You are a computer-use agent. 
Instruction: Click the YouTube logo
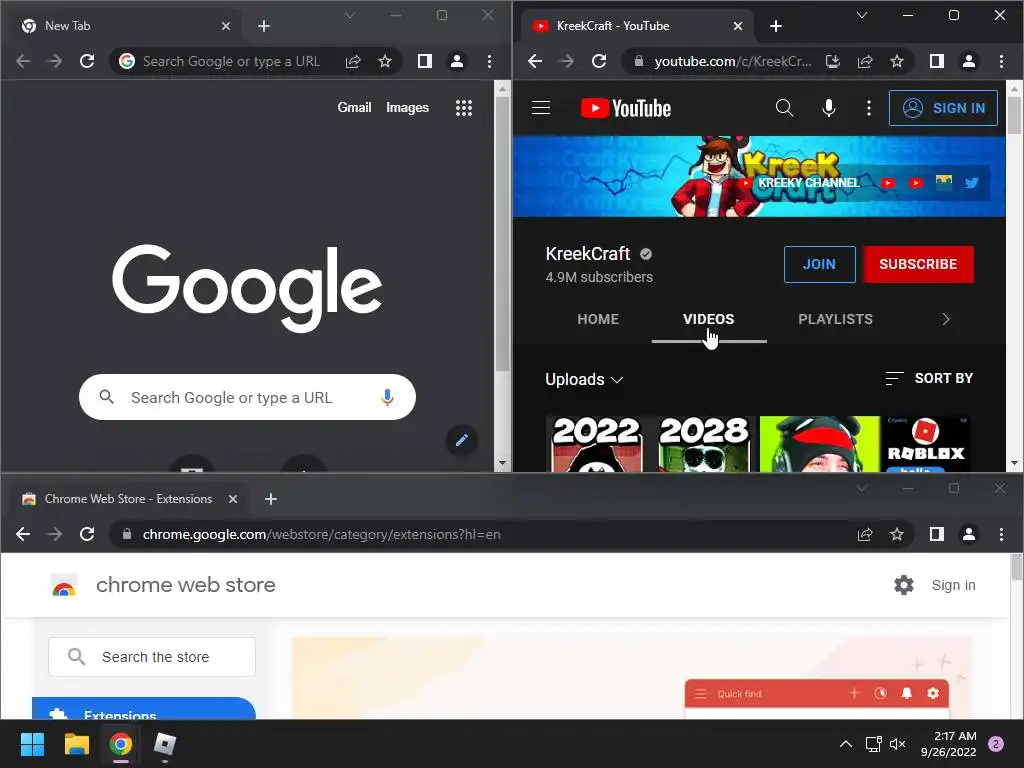click(626, 108)
